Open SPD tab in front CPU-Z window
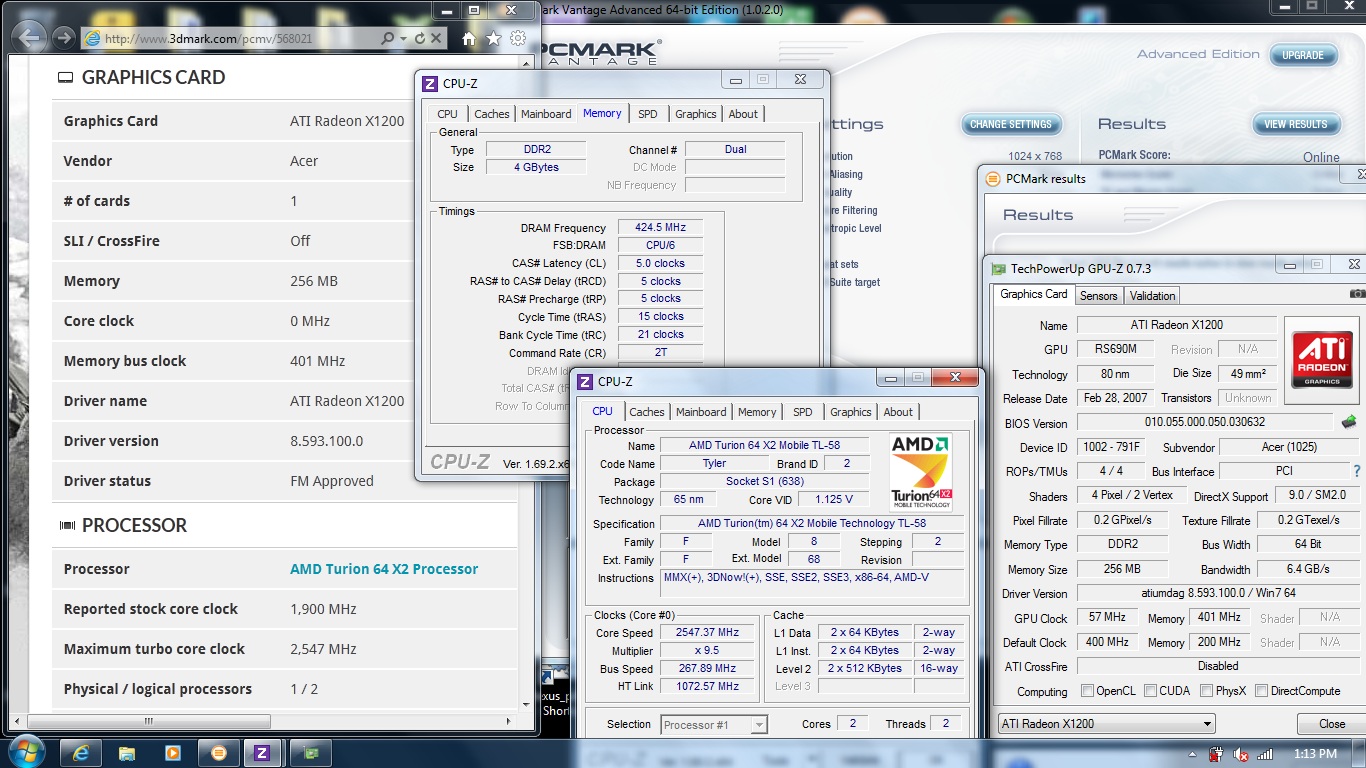Image resolution: width=1366 pixels, height=768 pixels. [803, 412]
